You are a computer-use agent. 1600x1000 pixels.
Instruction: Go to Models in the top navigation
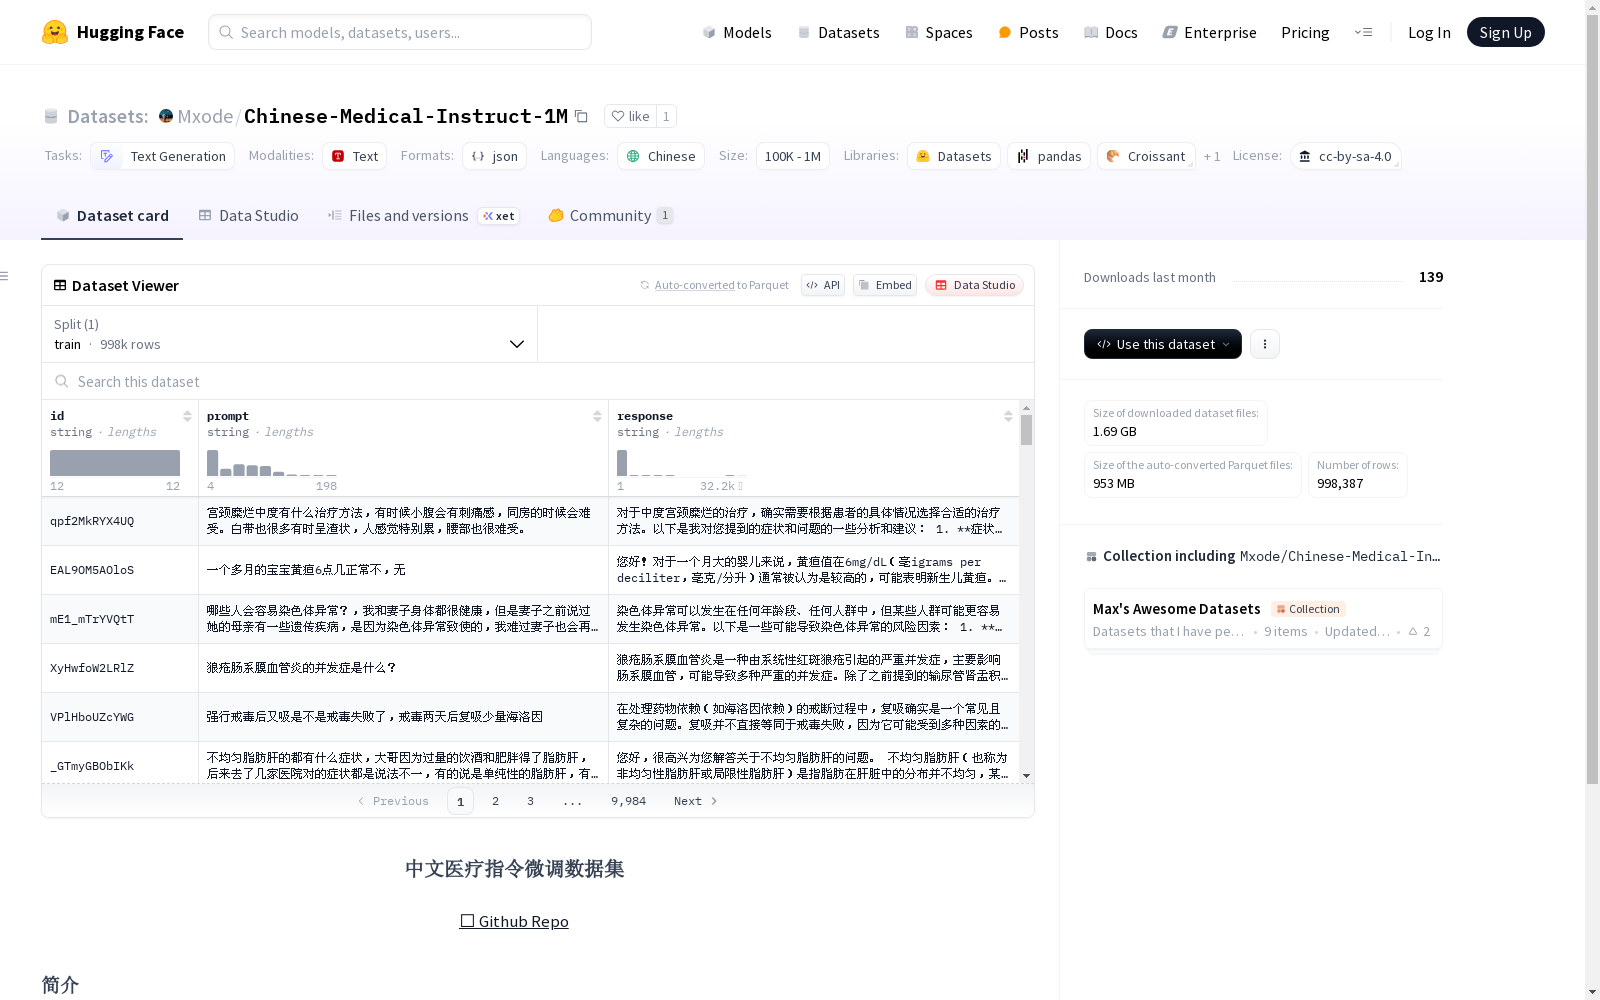tap(737, 32)
